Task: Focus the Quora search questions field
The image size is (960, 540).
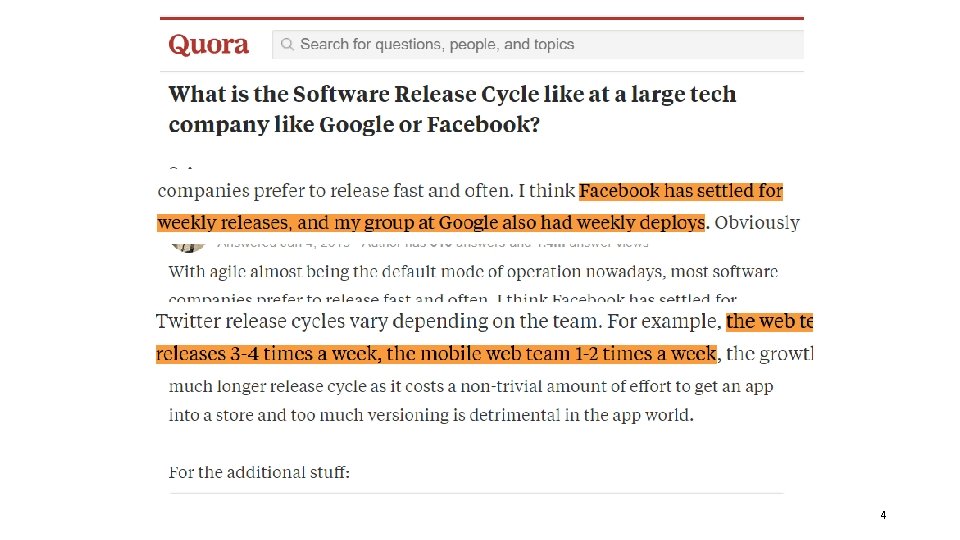Action: pyautogui.click(x=540, y=44)
